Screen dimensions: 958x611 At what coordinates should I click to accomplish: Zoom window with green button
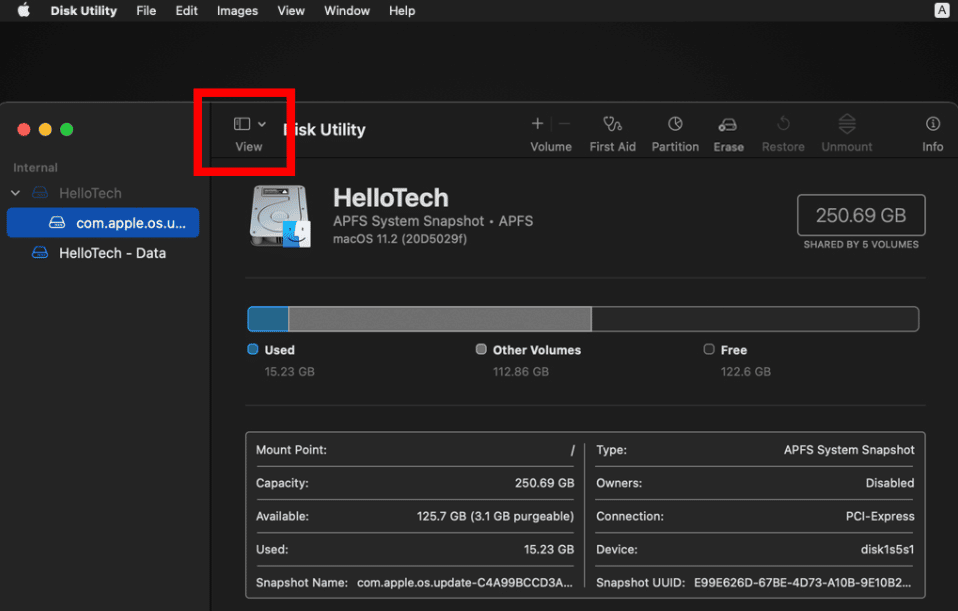tap(67, 130)
